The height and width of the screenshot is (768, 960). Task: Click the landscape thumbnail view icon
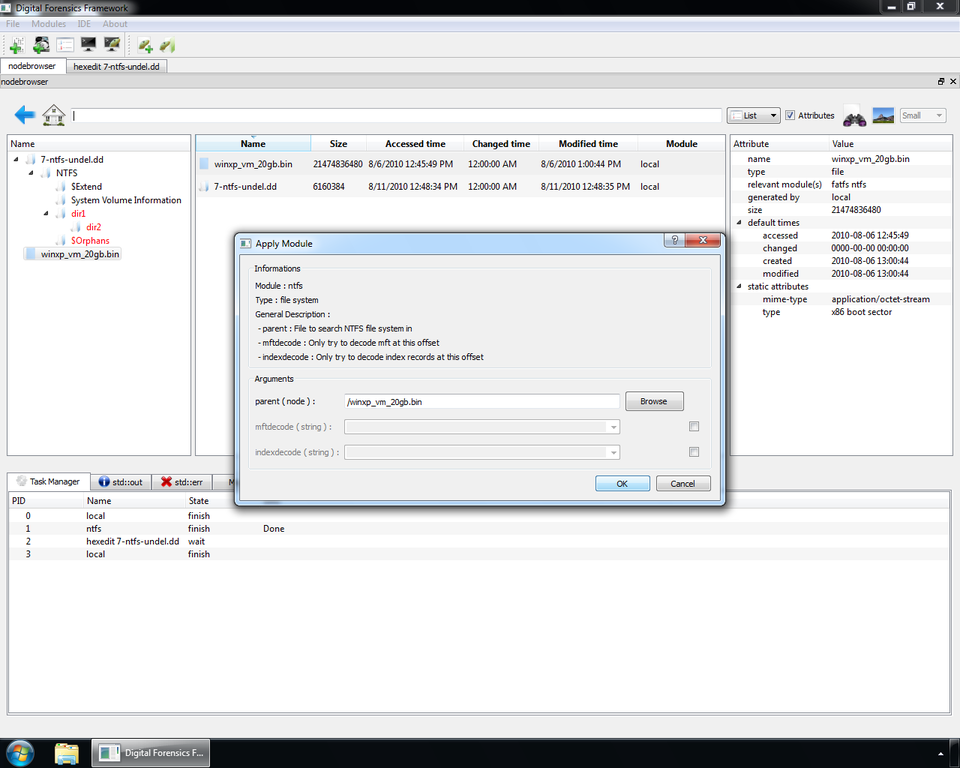click(x=883, y=116)
